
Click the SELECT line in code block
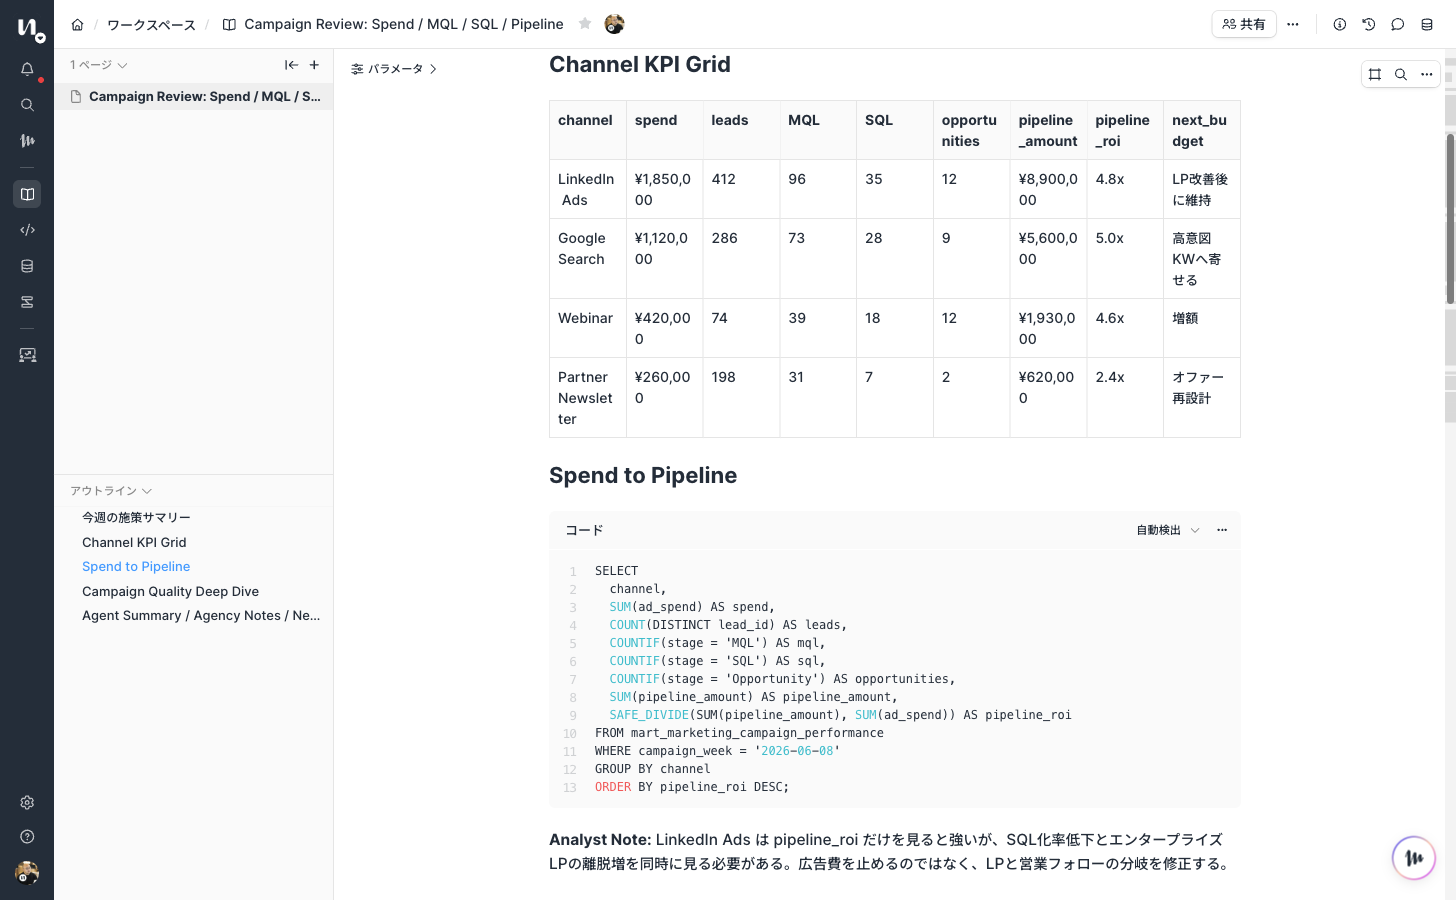click(x=616, y=571)
